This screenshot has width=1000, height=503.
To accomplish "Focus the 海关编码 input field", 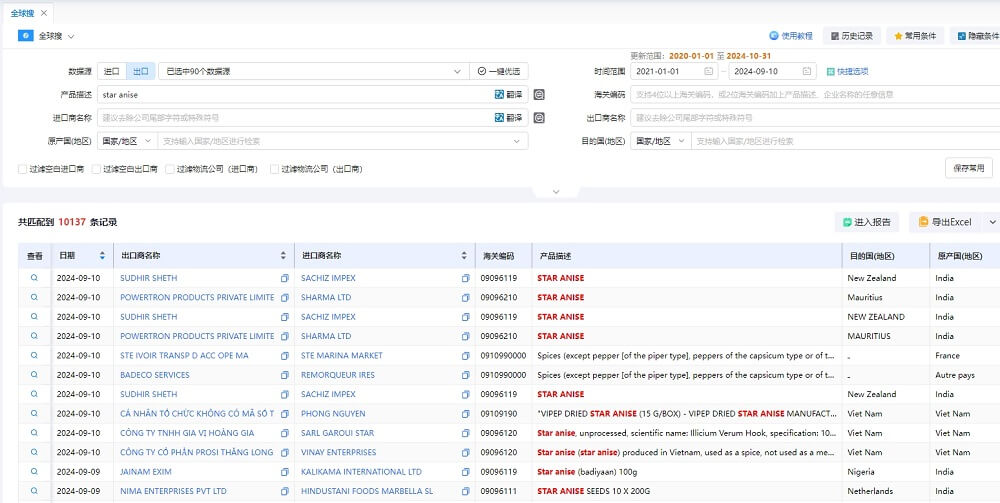I will pos(815,94).
